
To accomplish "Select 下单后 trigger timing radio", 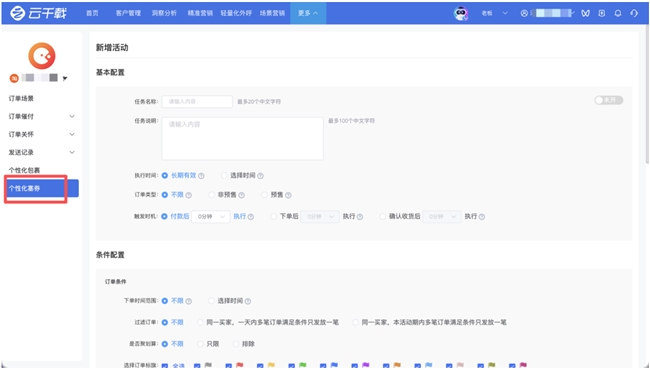I will (273, 216).
